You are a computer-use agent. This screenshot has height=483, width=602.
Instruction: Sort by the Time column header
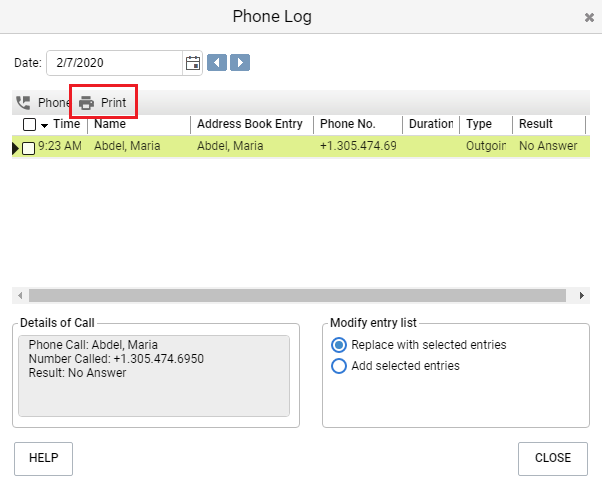(x=66, y=124)
